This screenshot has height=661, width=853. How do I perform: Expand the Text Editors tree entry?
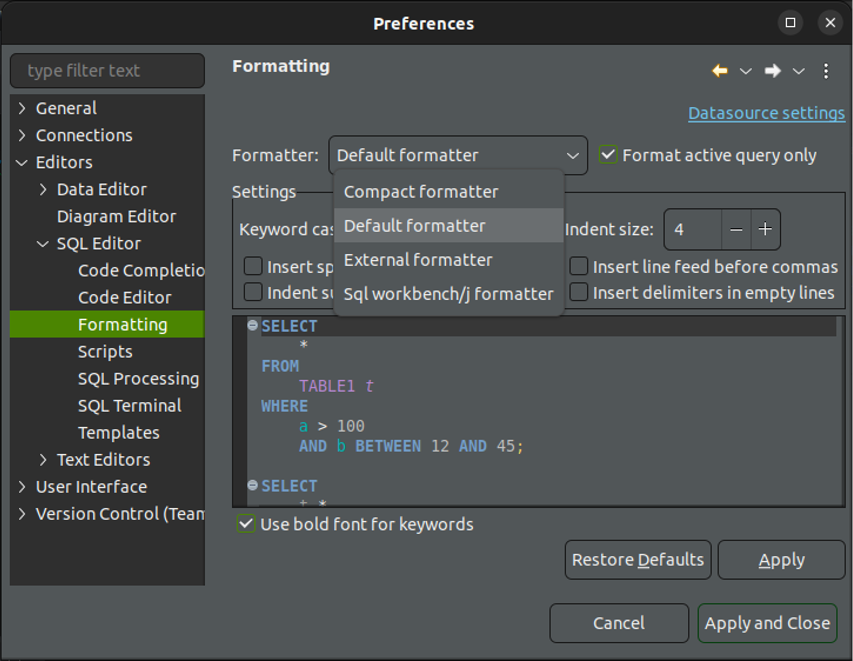click(41, 459)
